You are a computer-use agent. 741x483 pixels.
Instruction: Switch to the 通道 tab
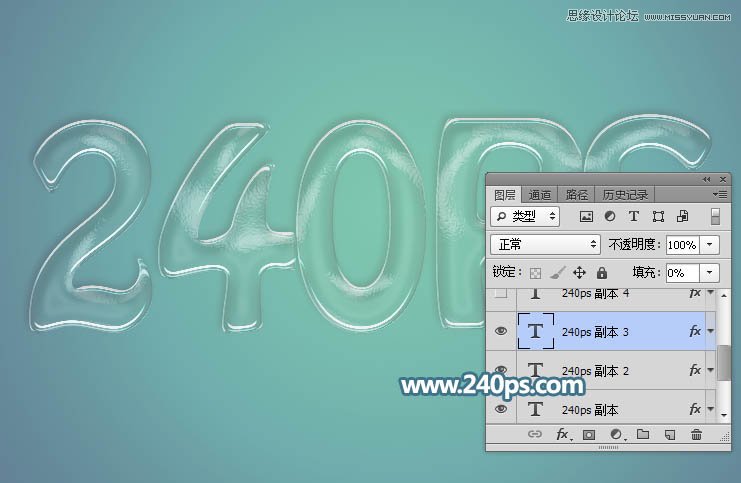[x=540, y=195]
